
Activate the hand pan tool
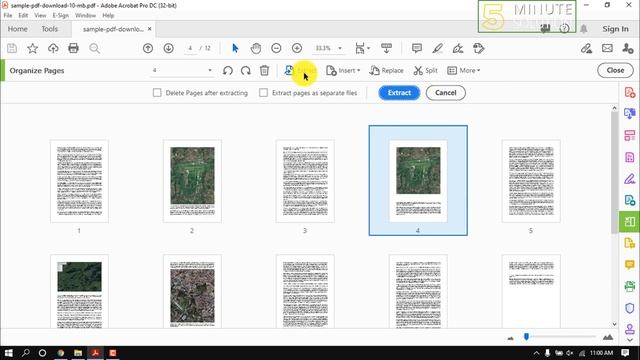(x=256, y=48)
